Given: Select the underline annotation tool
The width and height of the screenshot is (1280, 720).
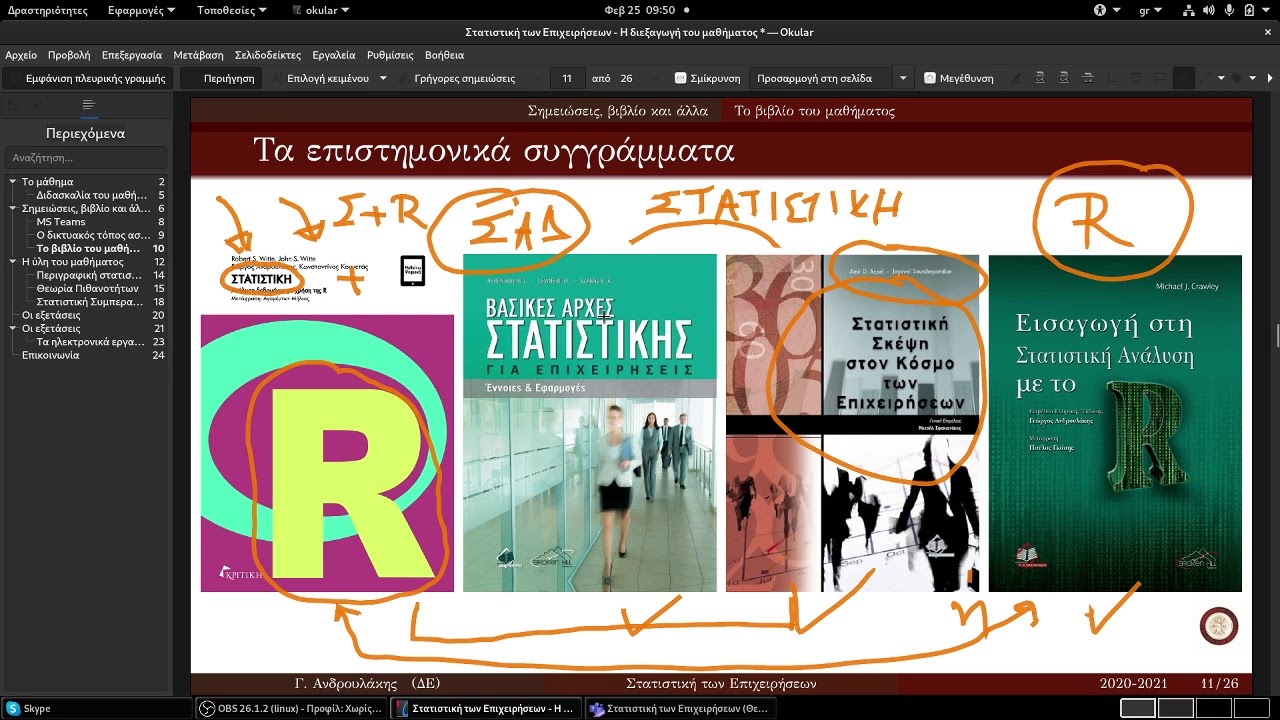Looking at the screenshot, I should point(1040,78).
